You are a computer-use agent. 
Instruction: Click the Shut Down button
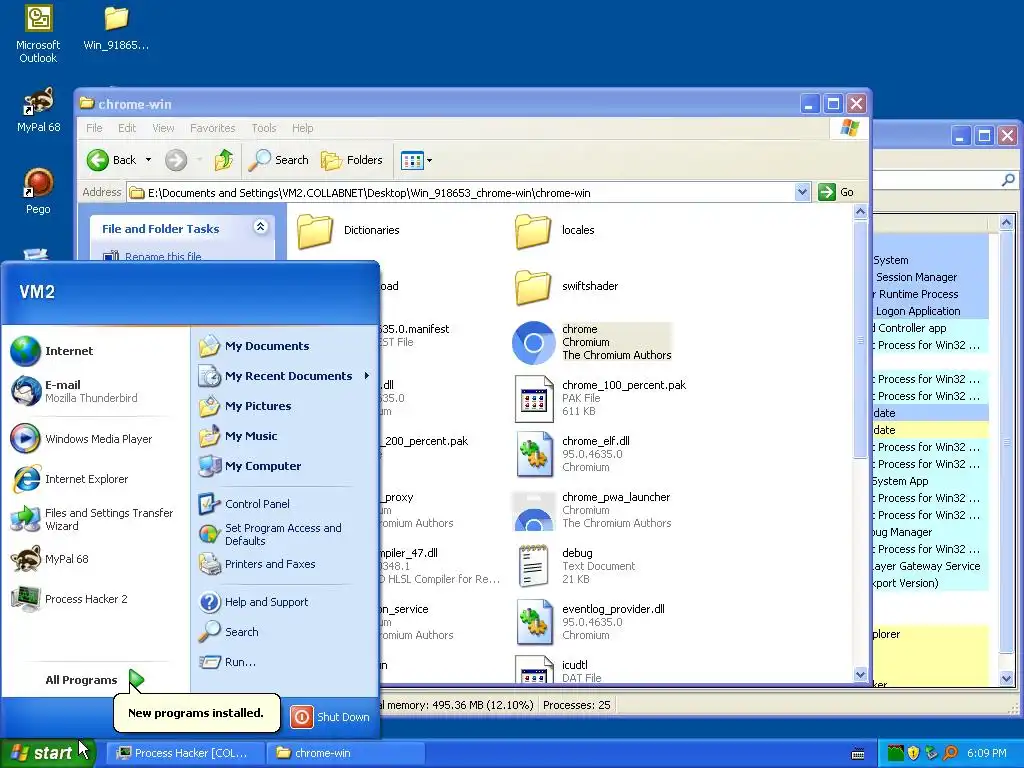click(330, 717)
